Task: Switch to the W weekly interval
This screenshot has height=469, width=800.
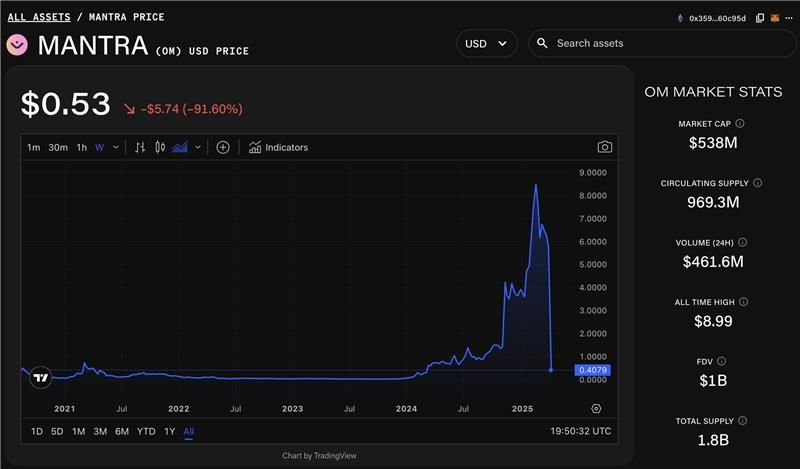Action: pos(99,147)
